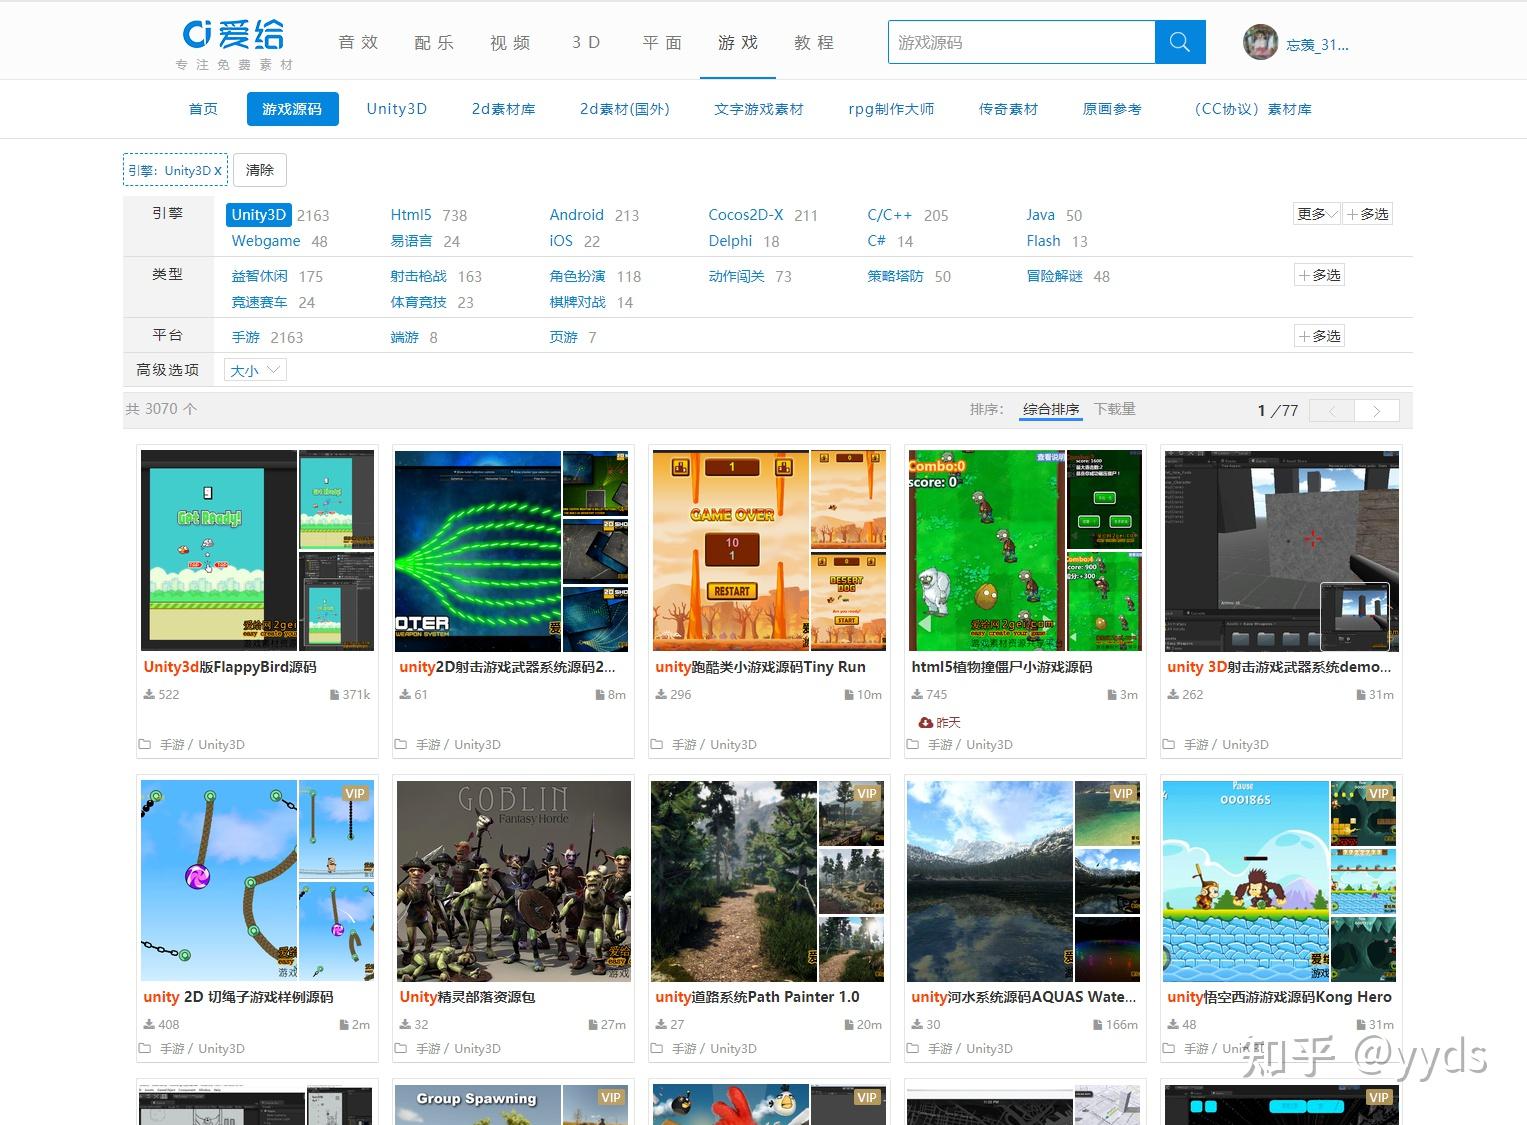Click VIP badge on Path Painter thumbnail
Viewport: 1527px width, 1125px height.
click(x=867, y=793)
